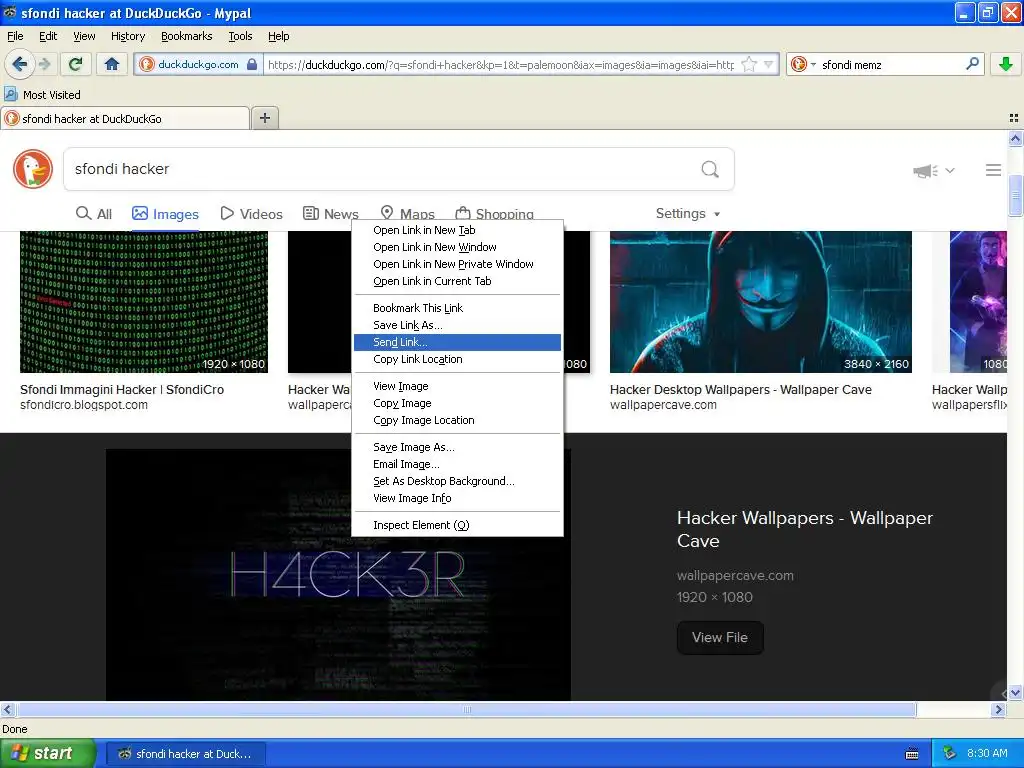Switch to the All results tab

coord(94,214)
